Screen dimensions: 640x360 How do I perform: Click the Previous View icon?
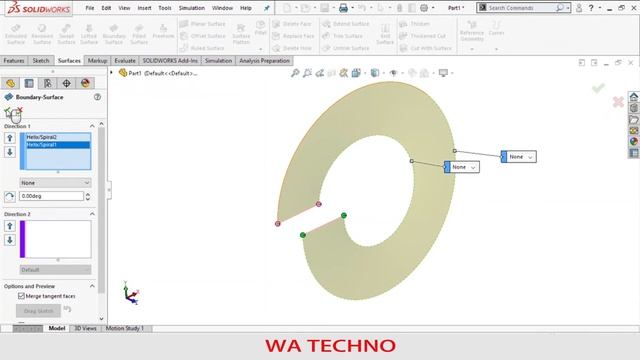[320, 73]
